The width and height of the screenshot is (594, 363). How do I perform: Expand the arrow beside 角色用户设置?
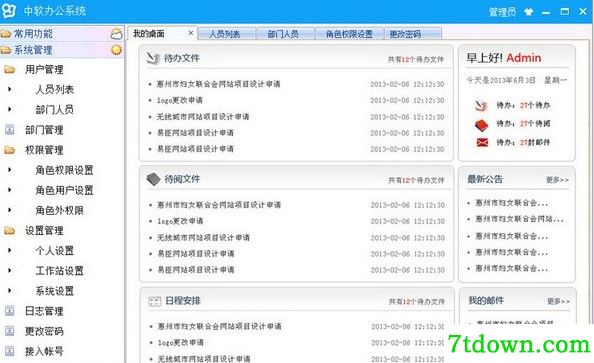(9, 190)
